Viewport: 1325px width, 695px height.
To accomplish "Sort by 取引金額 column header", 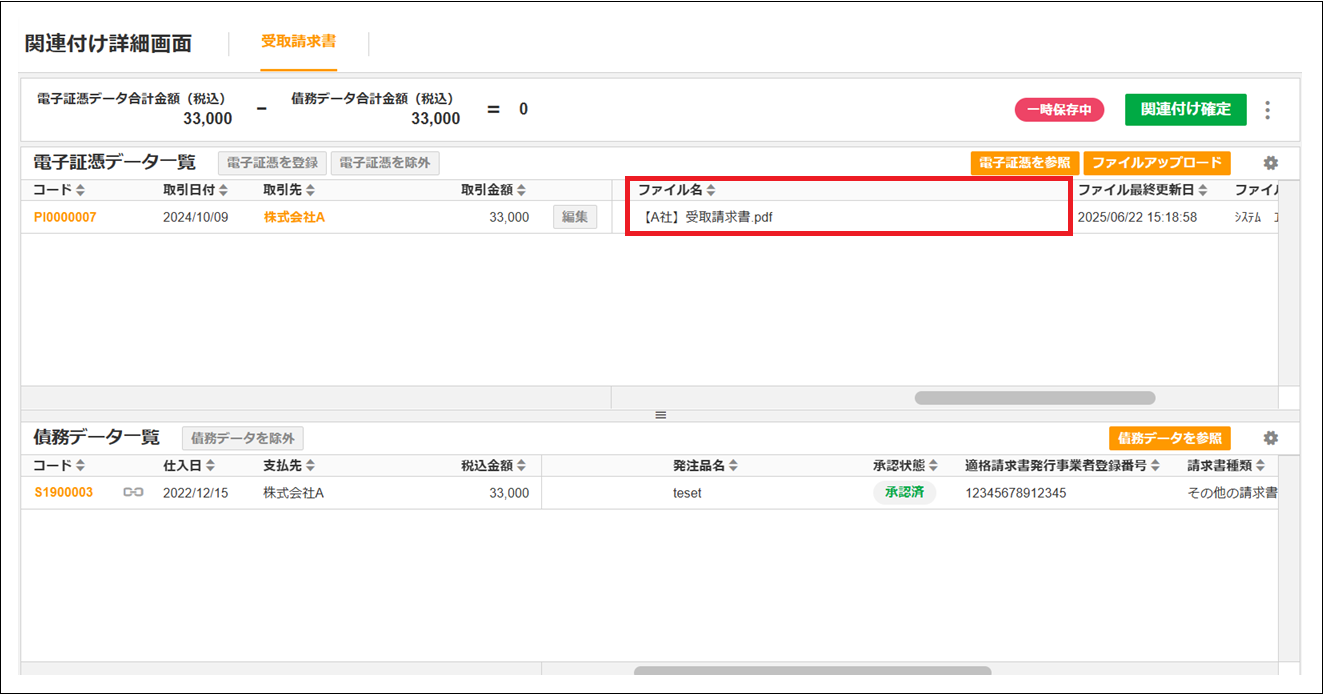I will click(x=520, y=190).
